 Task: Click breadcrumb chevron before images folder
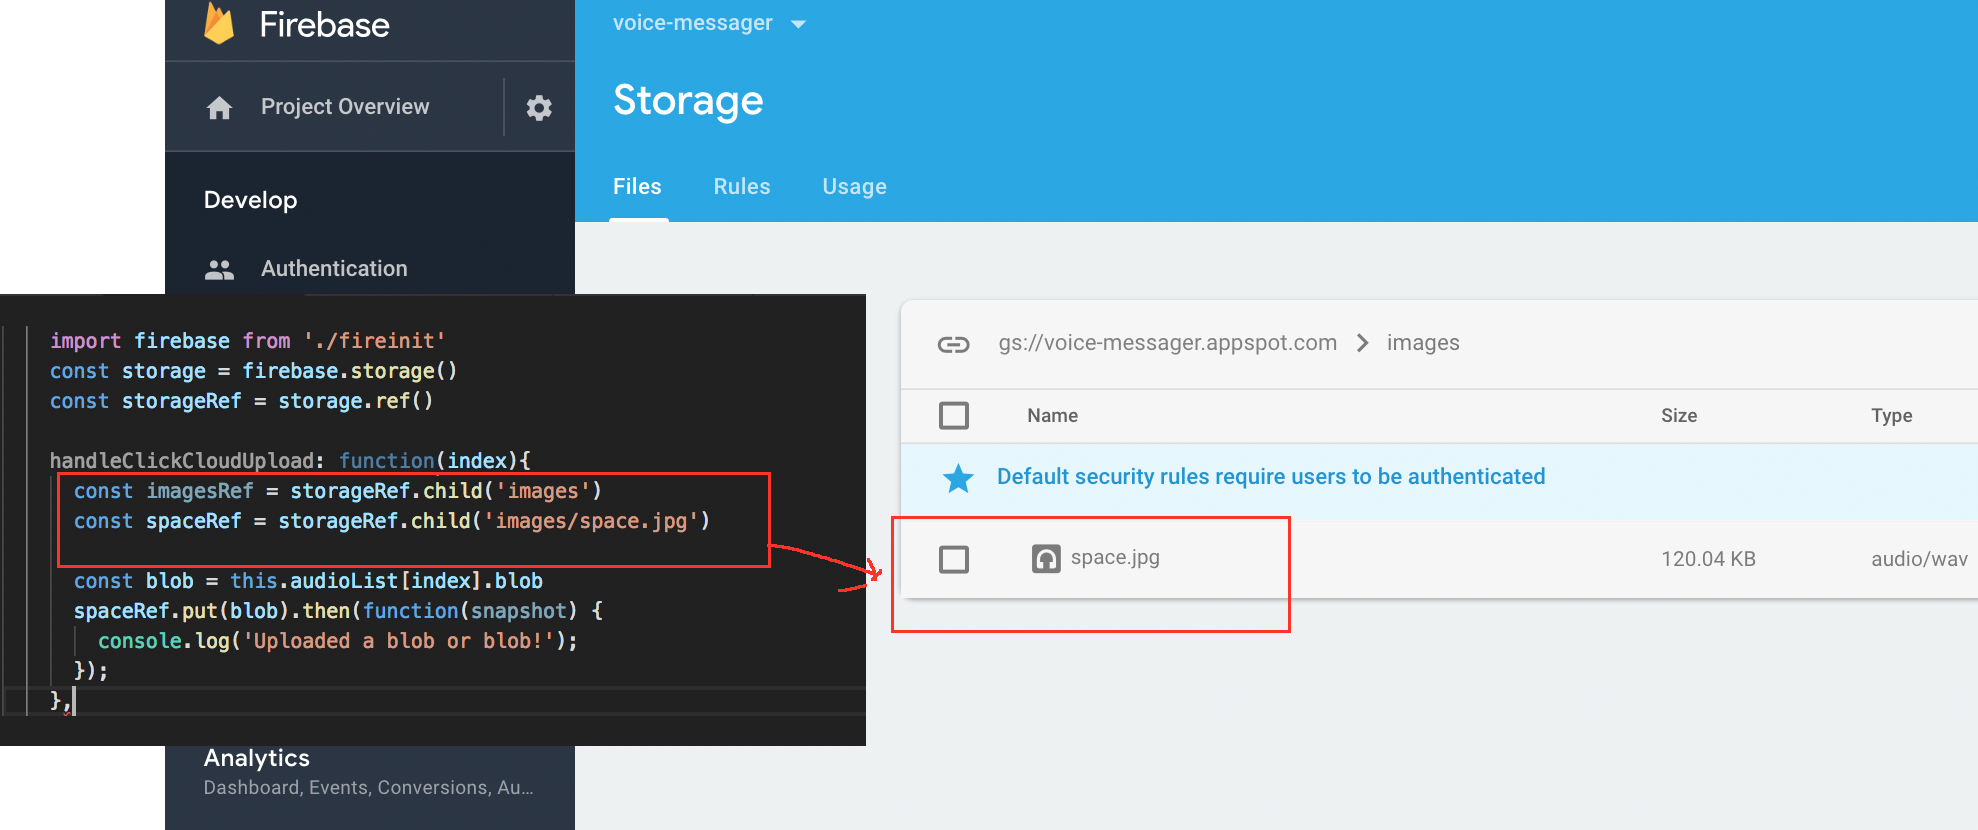[1362, 343]
